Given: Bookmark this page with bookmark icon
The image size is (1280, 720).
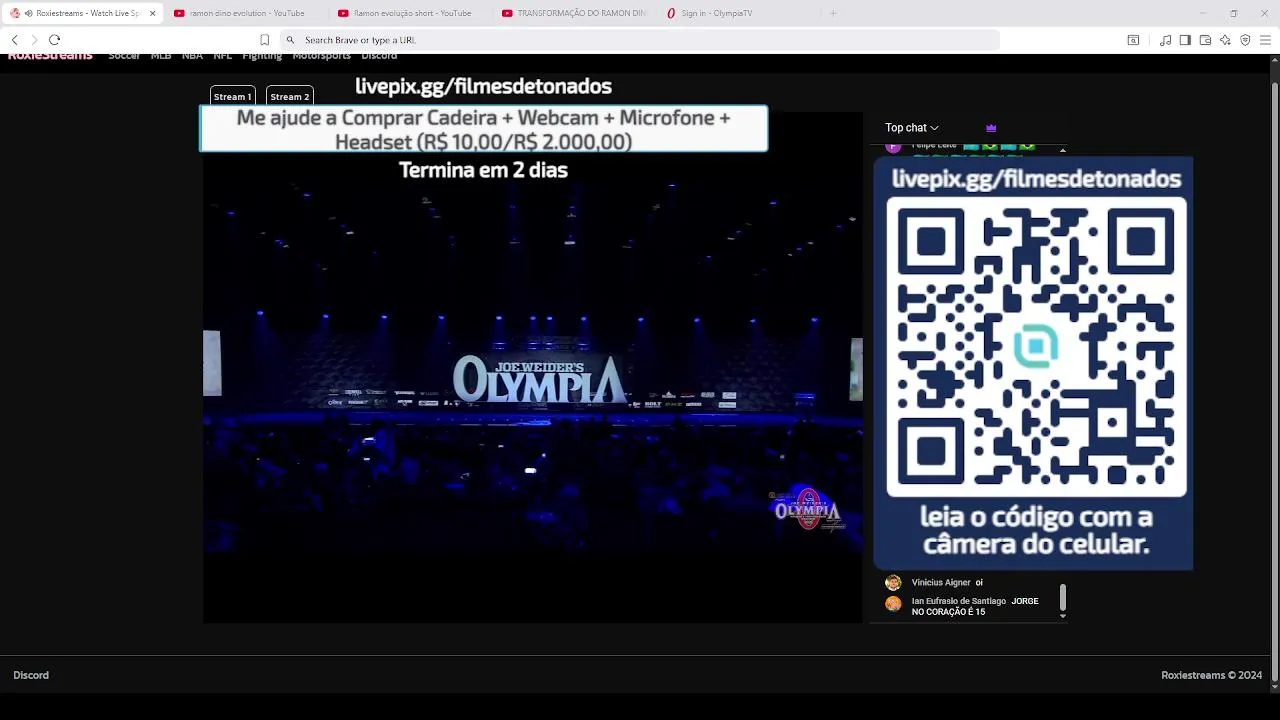Looking at the screenshot, I should (x=264, y=40).
